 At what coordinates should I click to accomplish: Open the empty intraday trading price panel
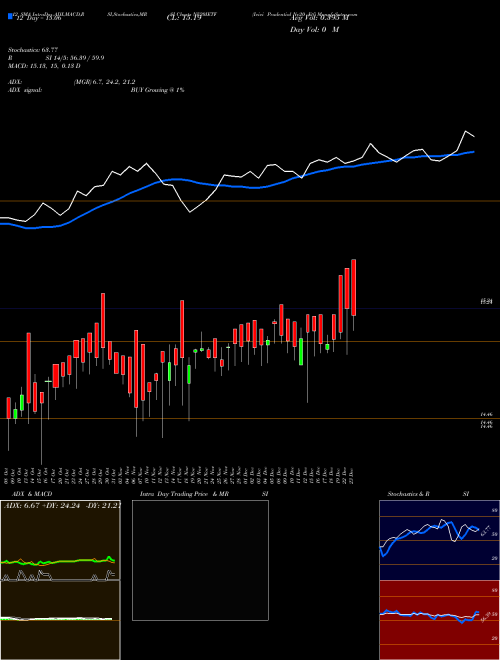(200, 560)
